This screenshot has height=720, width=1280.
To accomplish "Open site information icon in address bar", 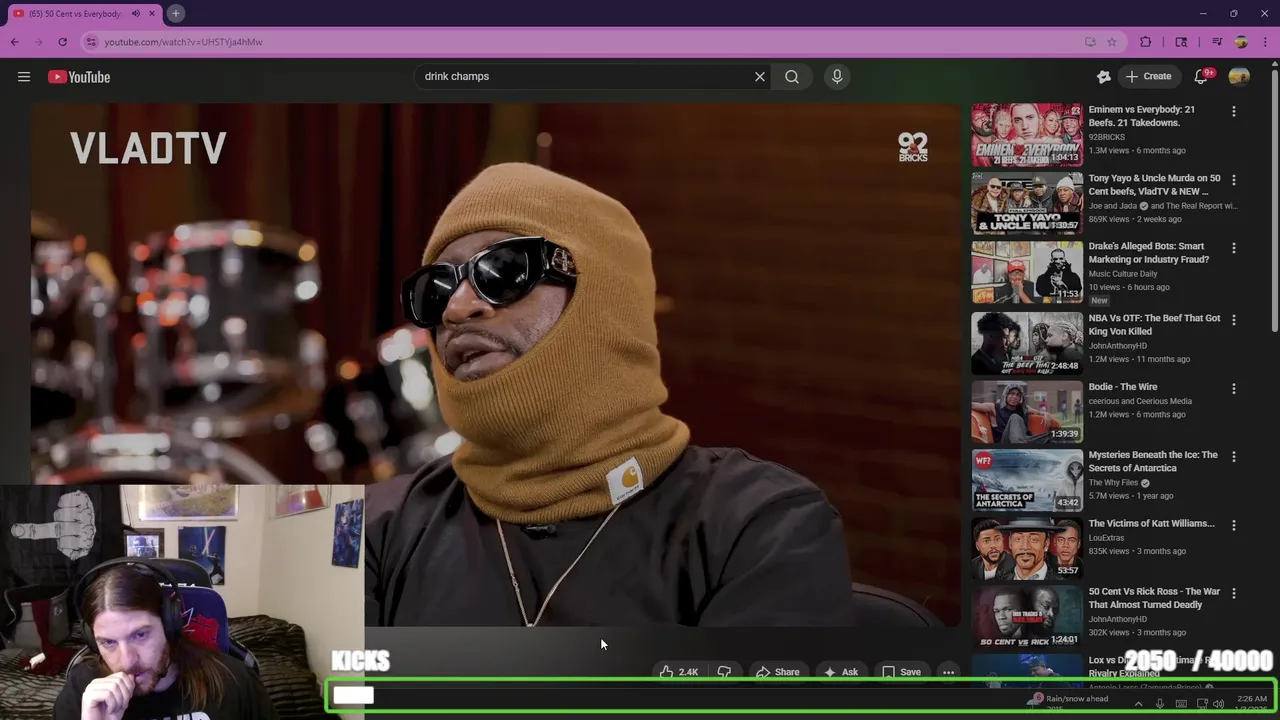I will click(91, 42).
